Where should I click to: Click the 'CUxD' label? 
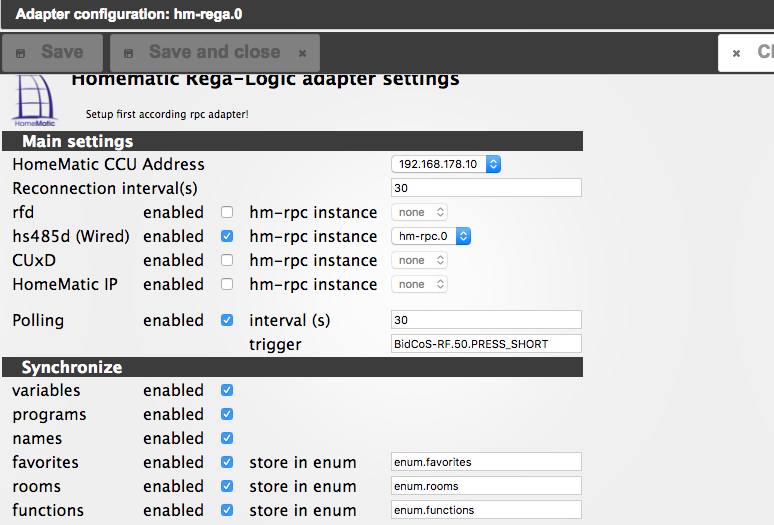pos(34,260)
